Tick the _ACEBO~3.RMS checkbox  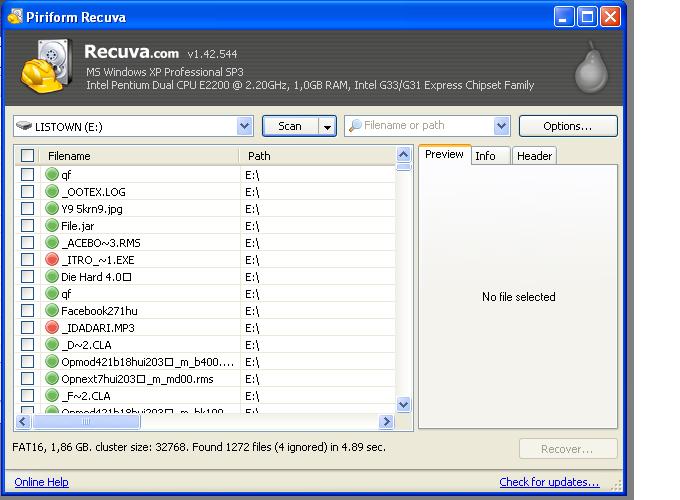click(x=27, y=242)
